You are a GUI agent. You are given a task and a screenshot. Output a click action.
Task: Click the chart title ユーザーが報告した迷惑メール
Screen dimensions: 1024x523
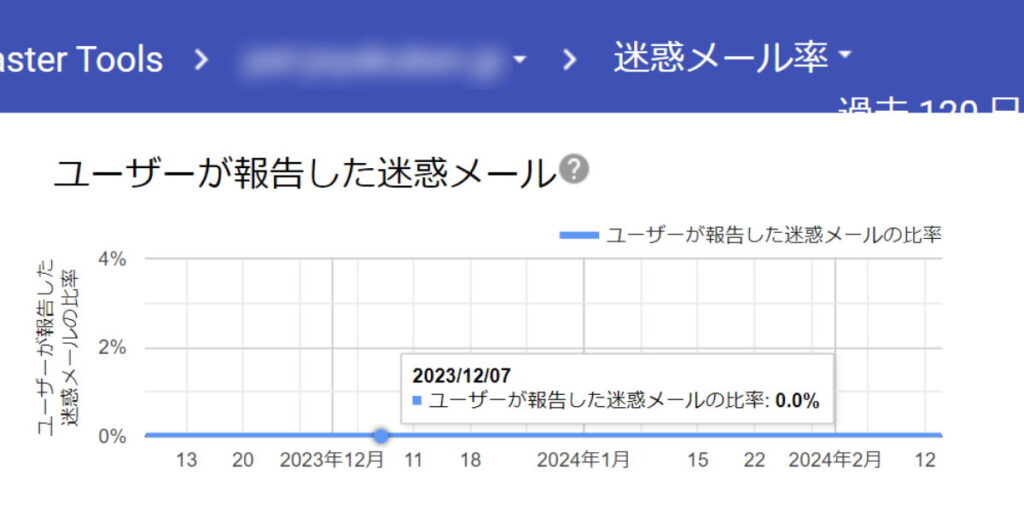point(303,174)
